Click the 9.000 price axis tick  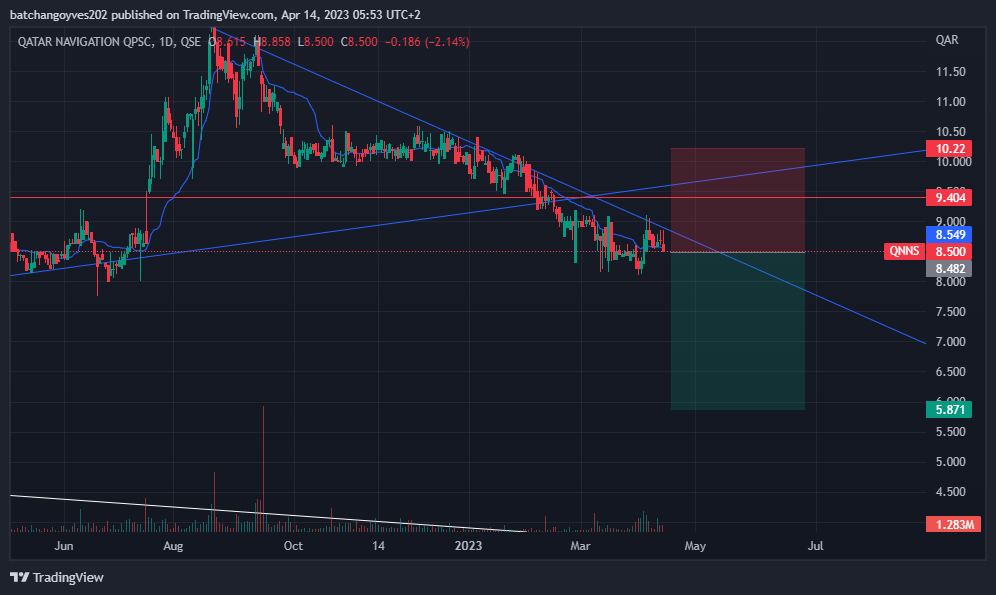tap(950, 222)
